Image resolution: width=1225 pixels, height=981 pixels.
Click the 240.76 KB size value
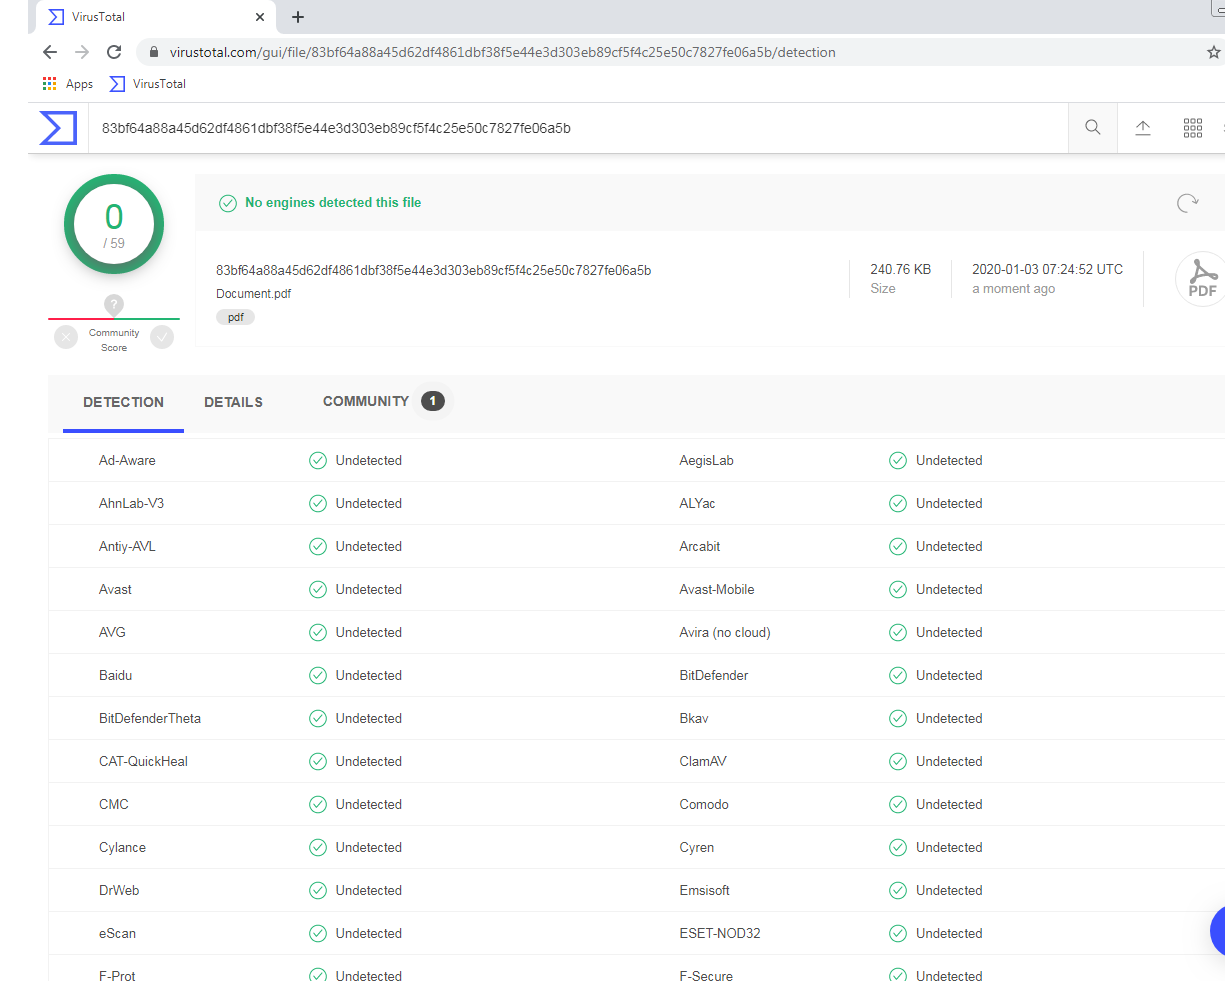click(900, 269)
